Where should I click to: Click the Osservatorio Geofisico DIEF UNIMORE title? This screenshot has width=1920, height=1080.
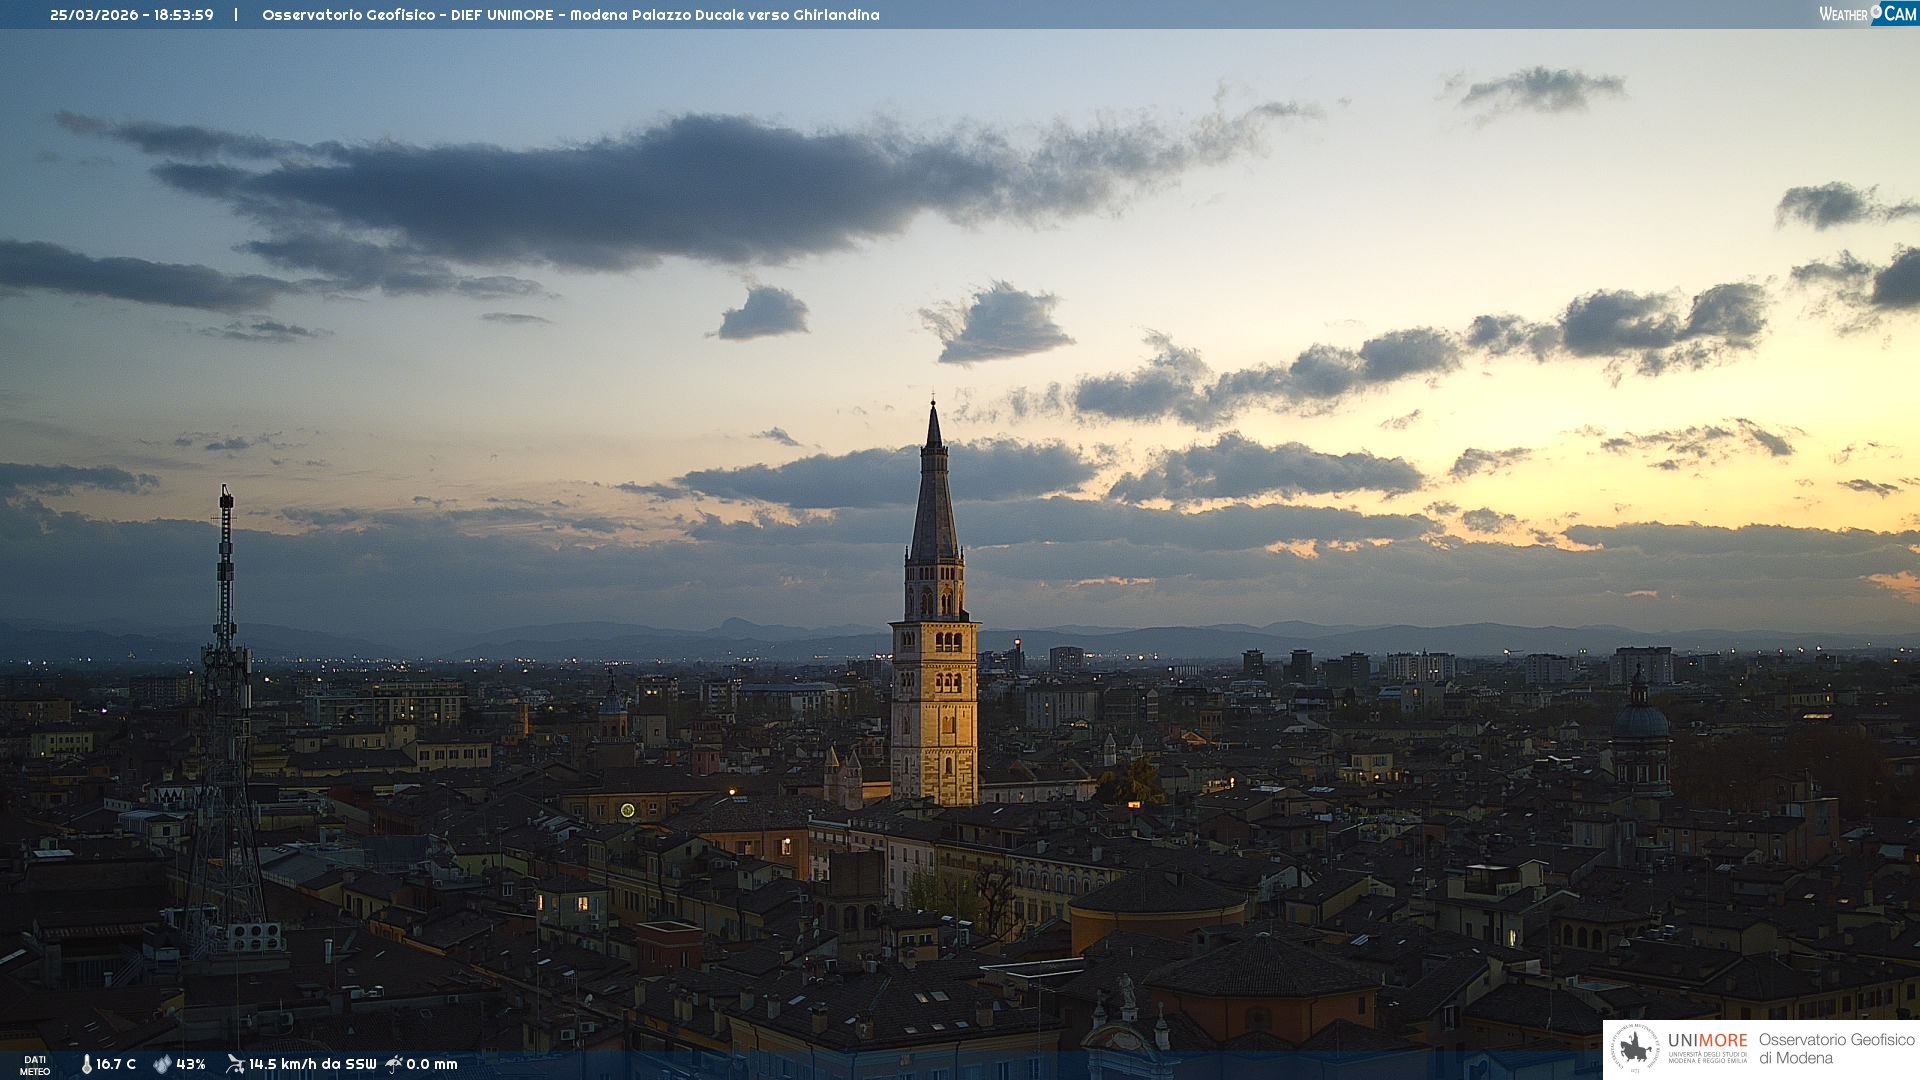click(x=570, y=15)
